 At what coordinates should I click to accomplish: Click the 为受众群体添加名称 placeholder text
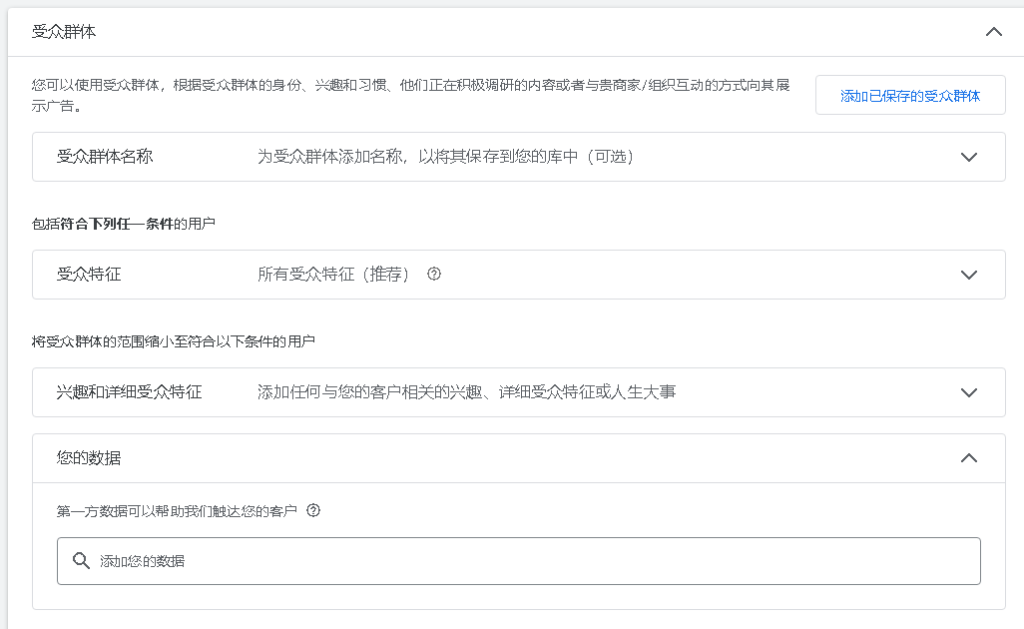point(446,157)
